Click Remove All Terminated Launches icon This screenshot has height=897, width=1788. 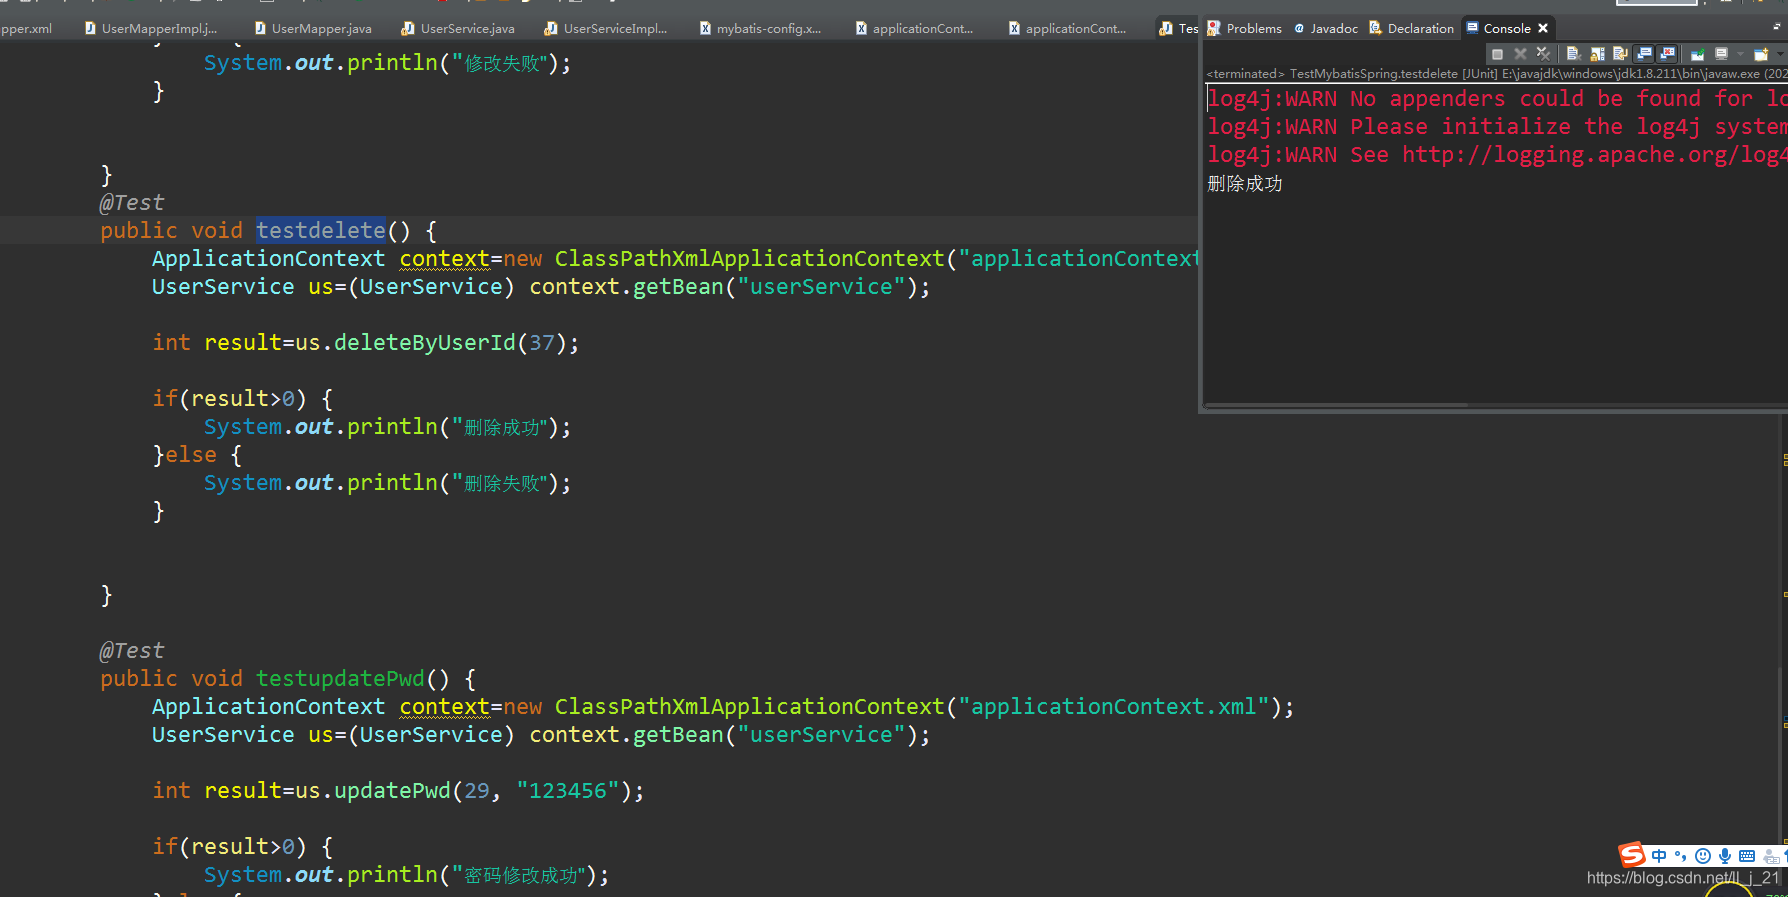point(1543,54)
